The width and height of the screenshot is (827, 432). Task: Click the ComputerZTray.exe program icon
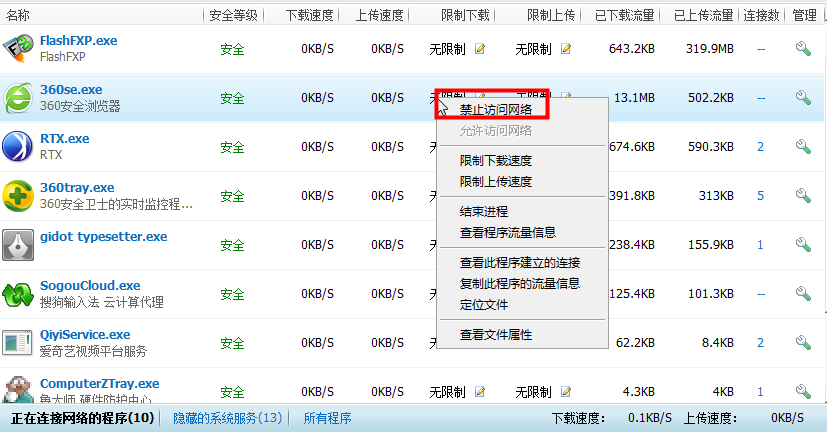18,390
